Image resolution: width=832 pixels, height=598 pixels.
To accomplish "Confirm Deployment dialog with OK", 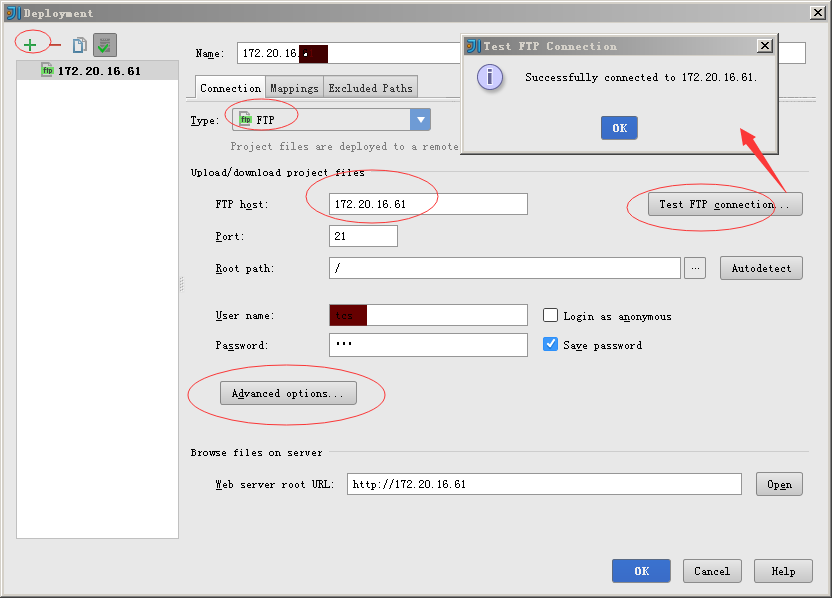I will pos(641,571).
